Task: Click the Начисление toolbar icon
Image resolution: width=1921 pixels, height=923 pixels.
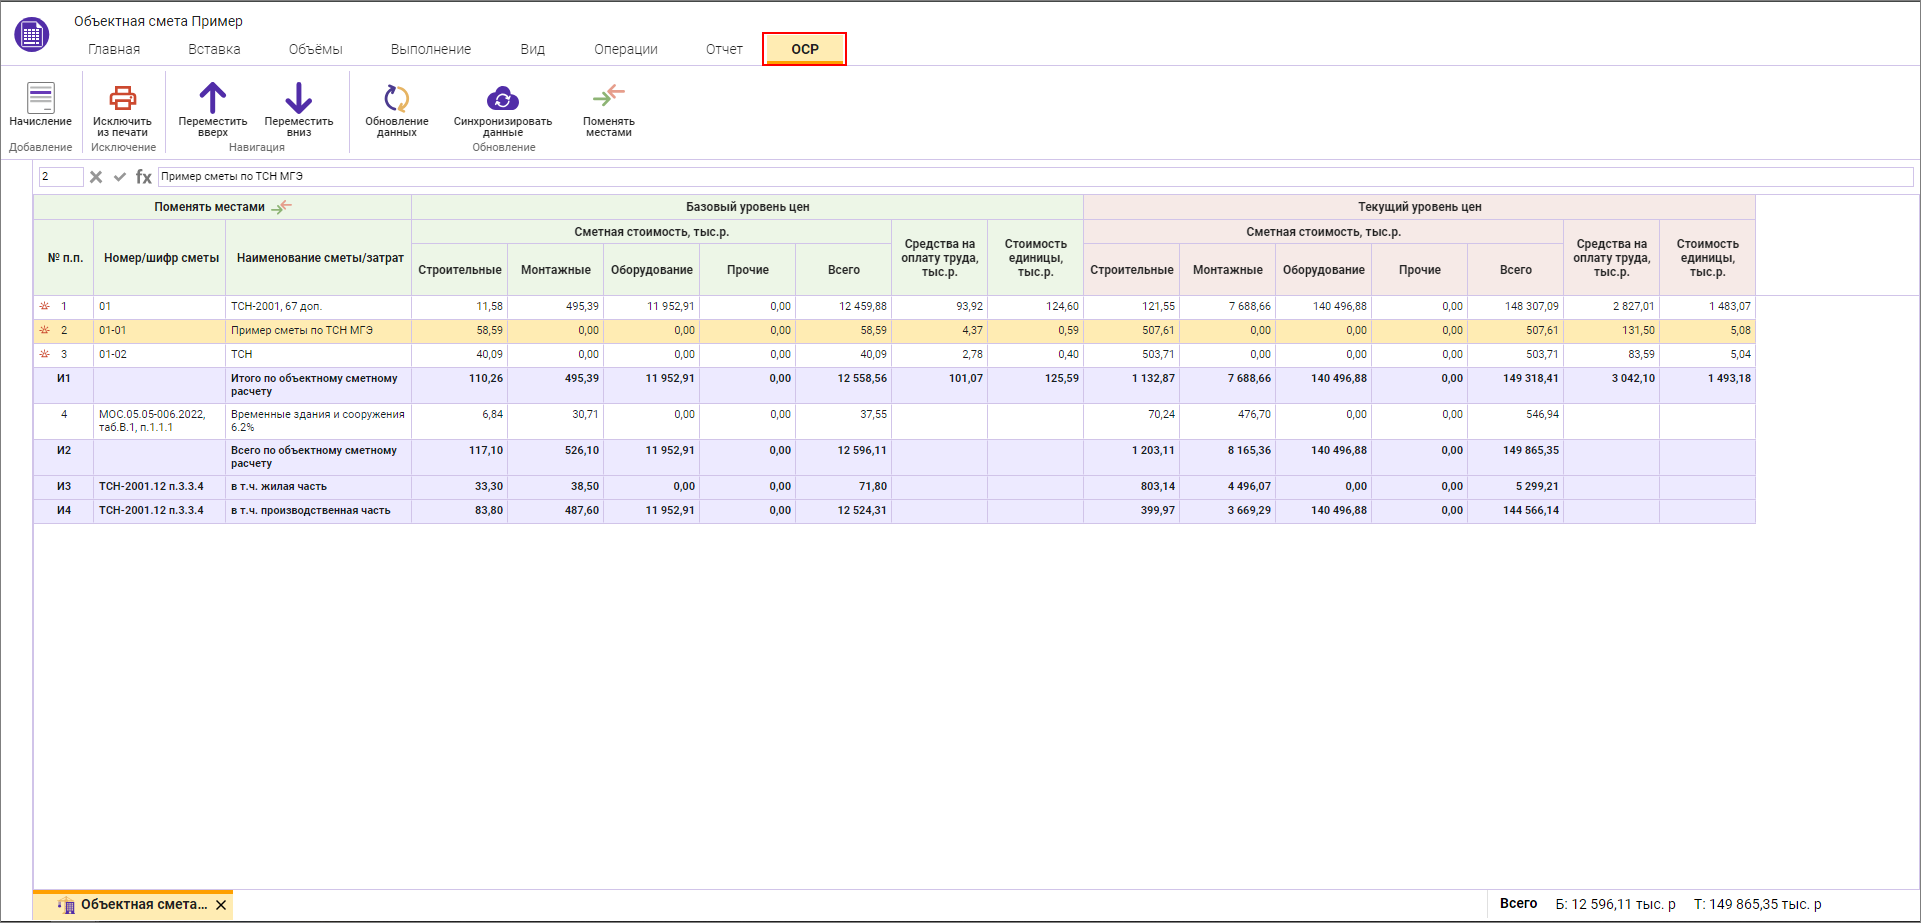Action: click(41, 97)
